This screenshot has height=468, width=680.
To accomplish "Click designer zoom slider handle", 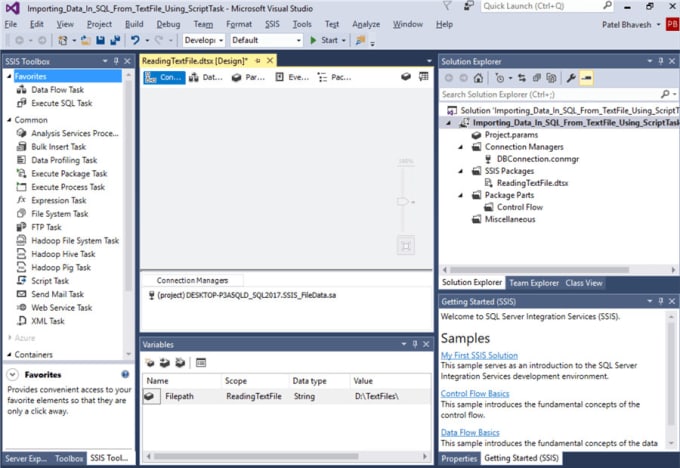I will coord(403,202).
